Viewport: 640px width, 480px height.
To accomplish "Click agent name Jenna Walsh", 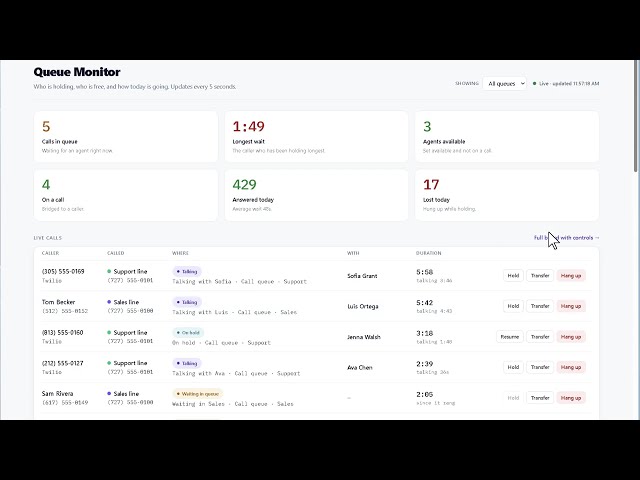I will [x=364, y=337].
